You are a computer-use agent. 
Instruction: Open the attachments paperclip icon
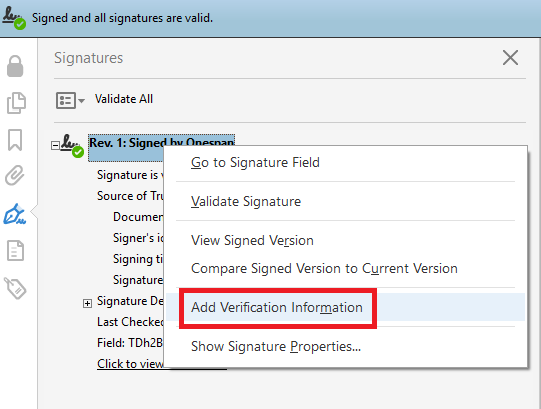14,175
